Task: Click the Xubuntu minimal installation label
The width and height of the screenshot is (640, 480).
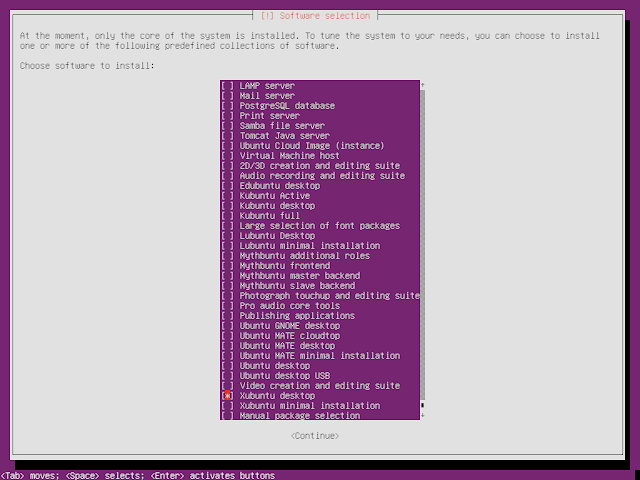Action: point(309,406)
